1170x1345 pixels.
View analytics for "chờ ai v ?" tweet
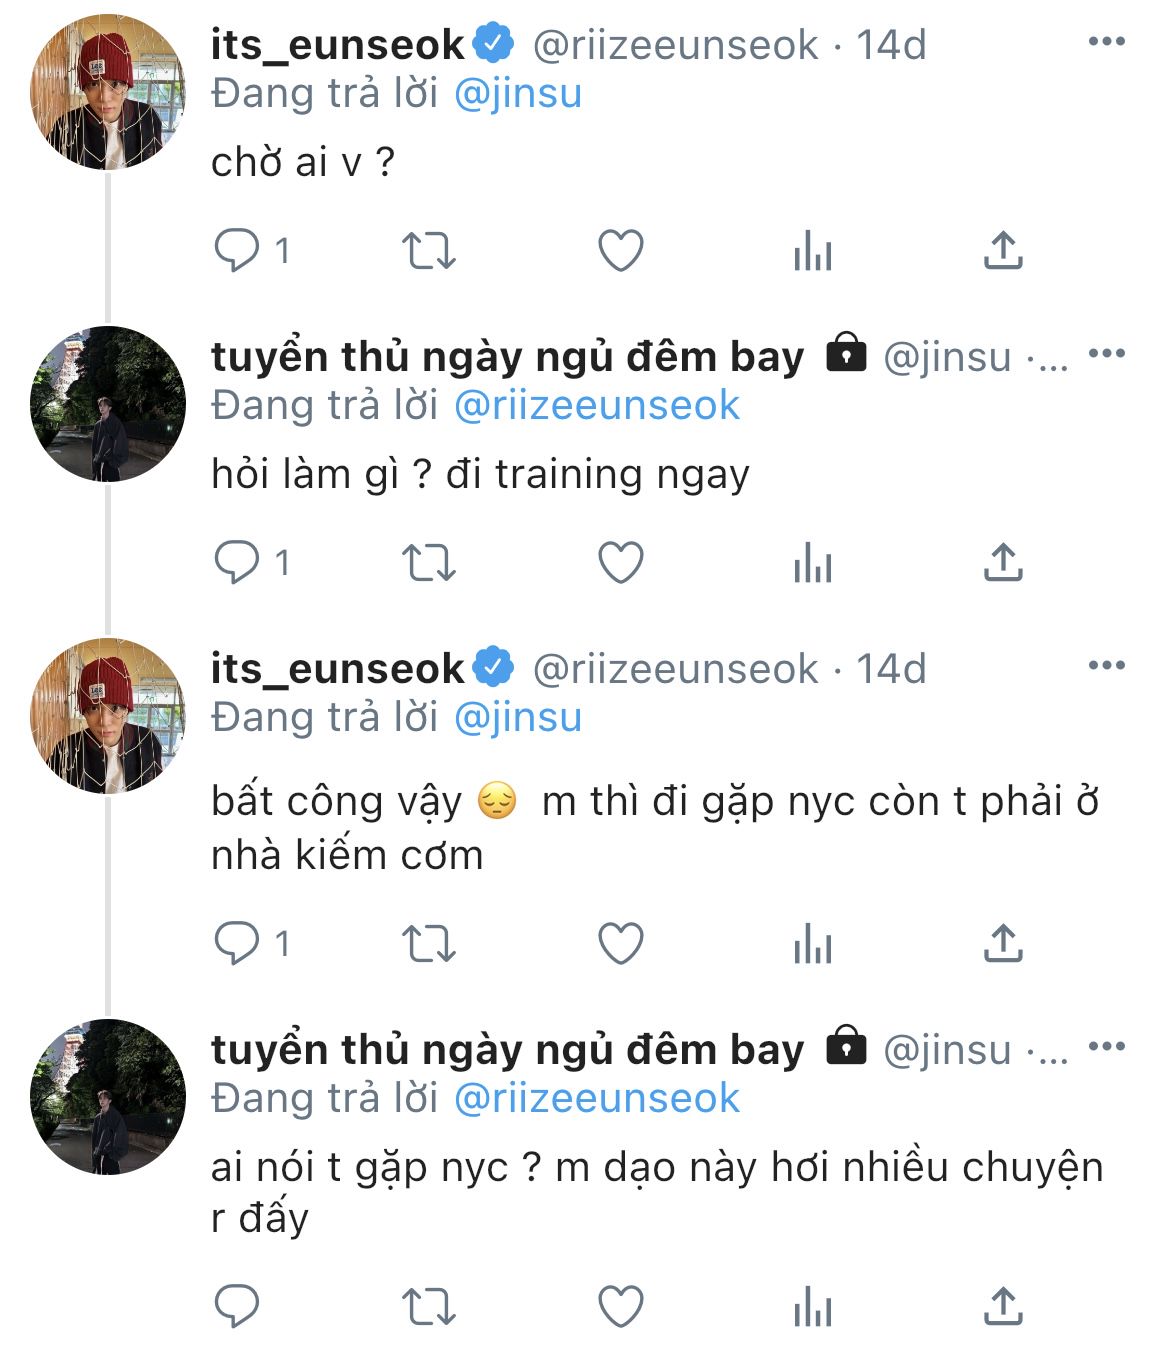pos(812,250)
